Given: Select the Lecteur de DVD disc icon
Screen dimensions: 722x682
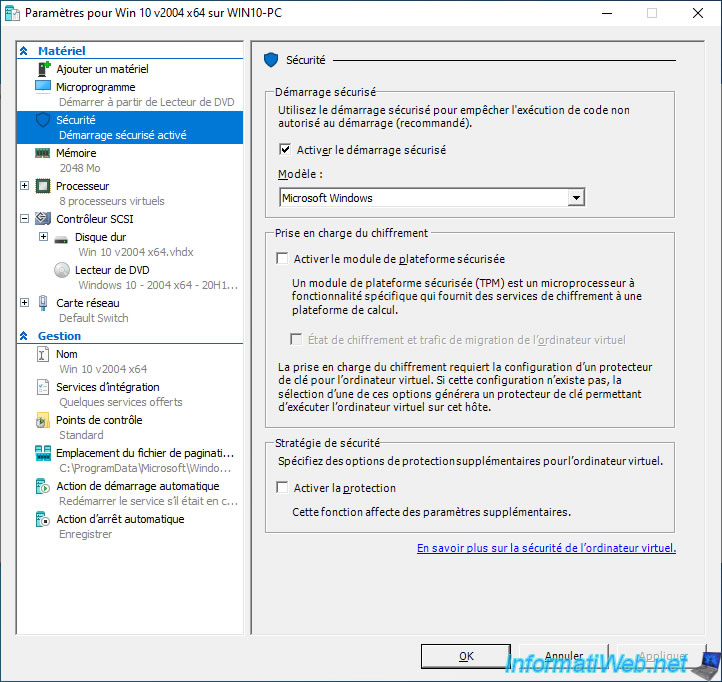Looking at the screenshot, I should [x=62, y=270].
